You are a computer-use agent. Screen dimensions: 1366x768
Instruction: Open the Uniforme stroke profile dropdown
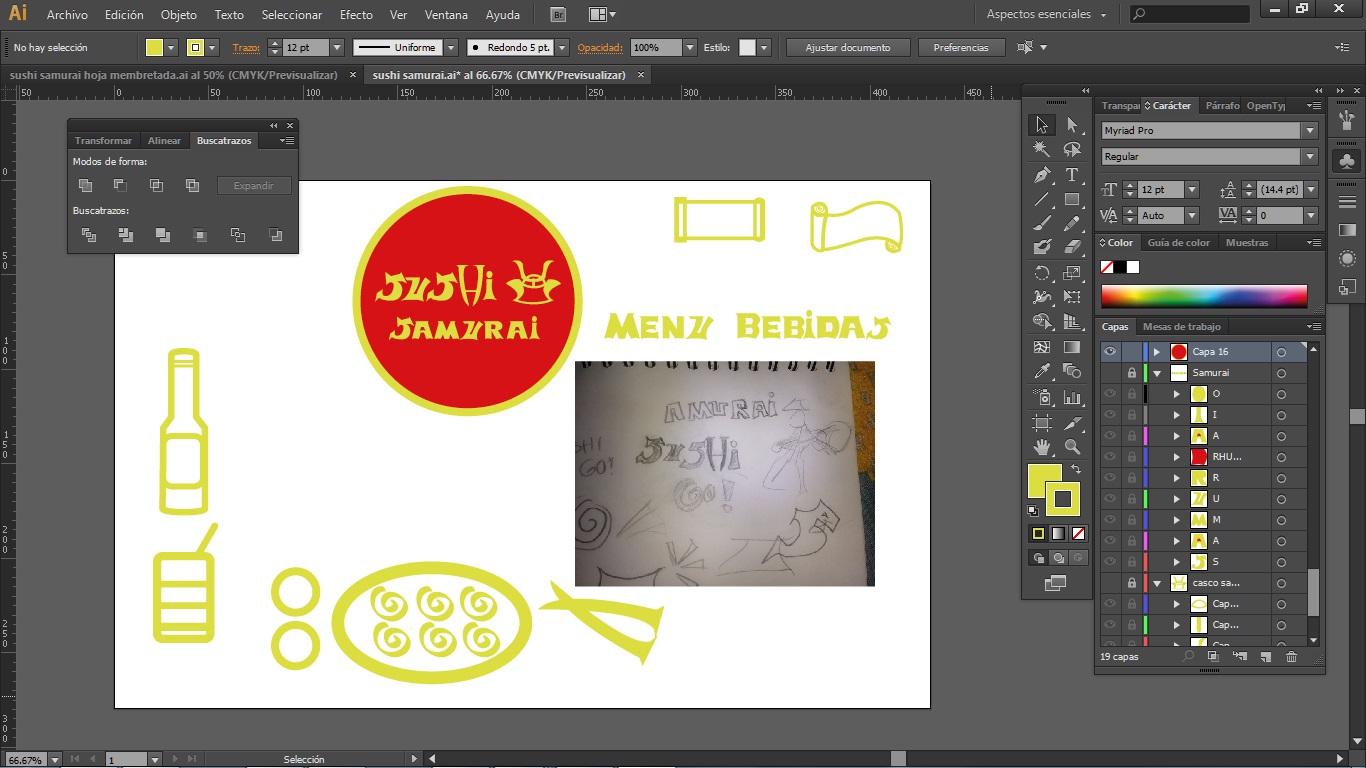click(451, 48)
